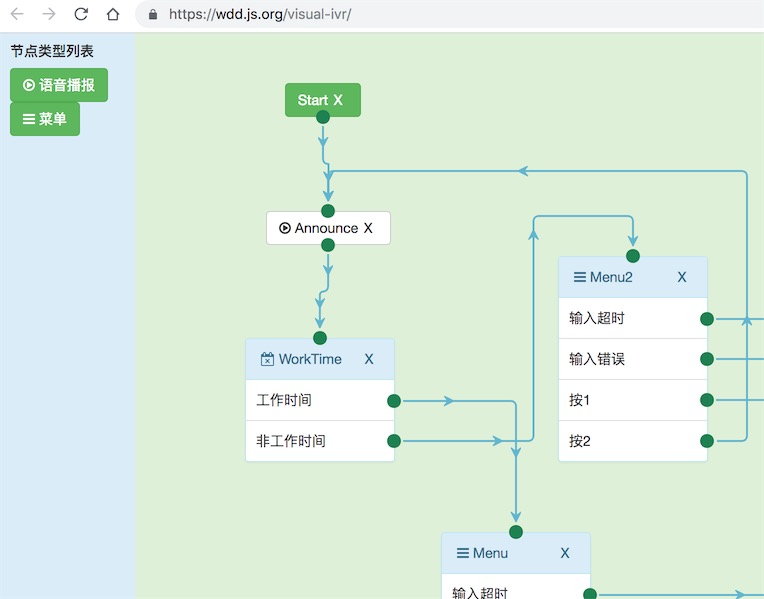The width and height of the screenshot is (764, 599).
Task: Click the Menu2 输入错误 output port
Action: (x=707, y=359)
